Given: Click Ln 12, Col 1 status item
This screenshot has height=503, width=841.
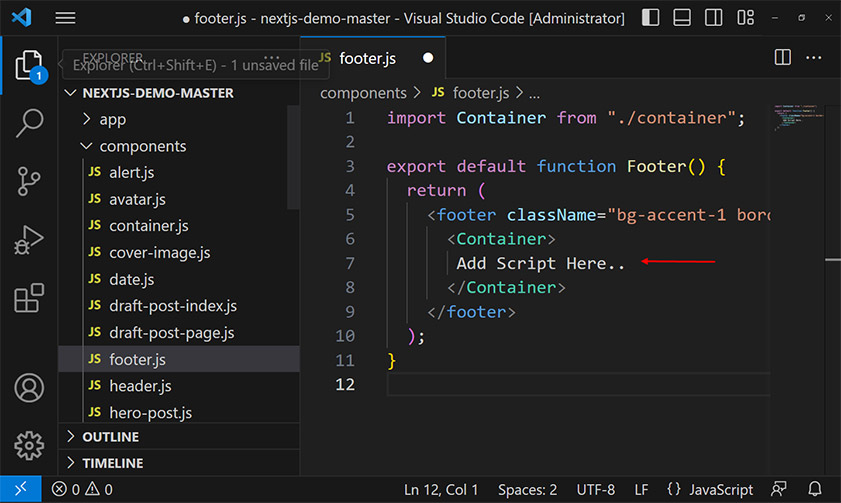Looking at the screenshot, I should (x=440, y=489).
